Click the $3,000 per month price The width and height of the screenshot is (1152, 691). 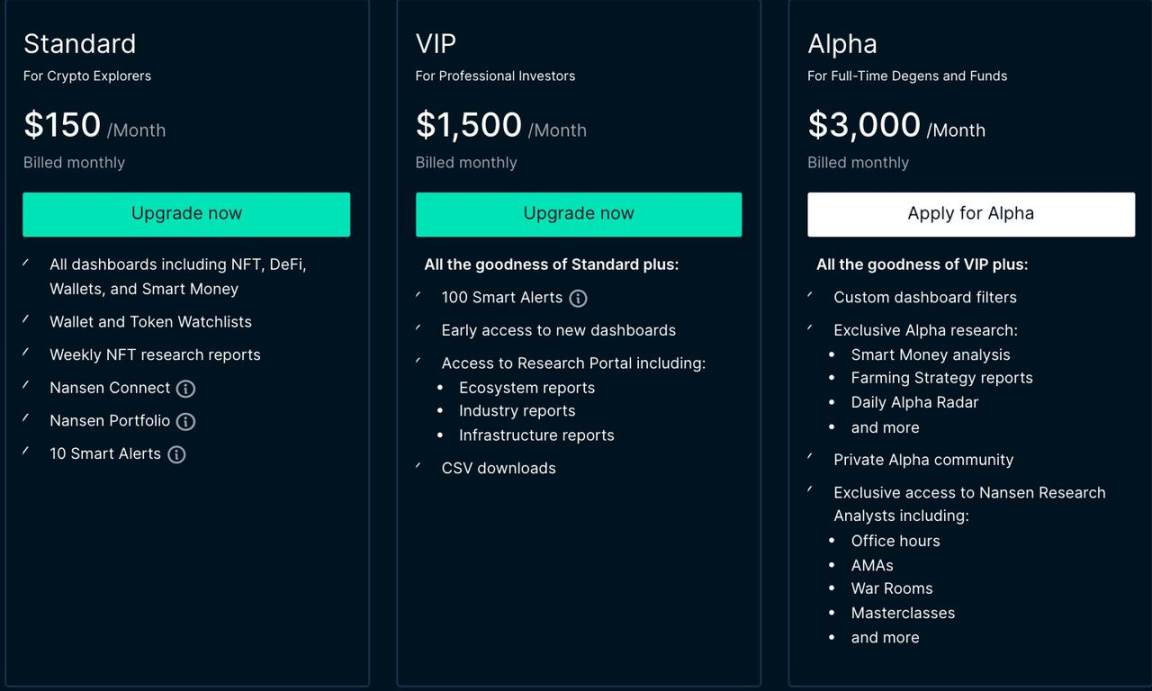pyautogui.click(x=896, y=126)
